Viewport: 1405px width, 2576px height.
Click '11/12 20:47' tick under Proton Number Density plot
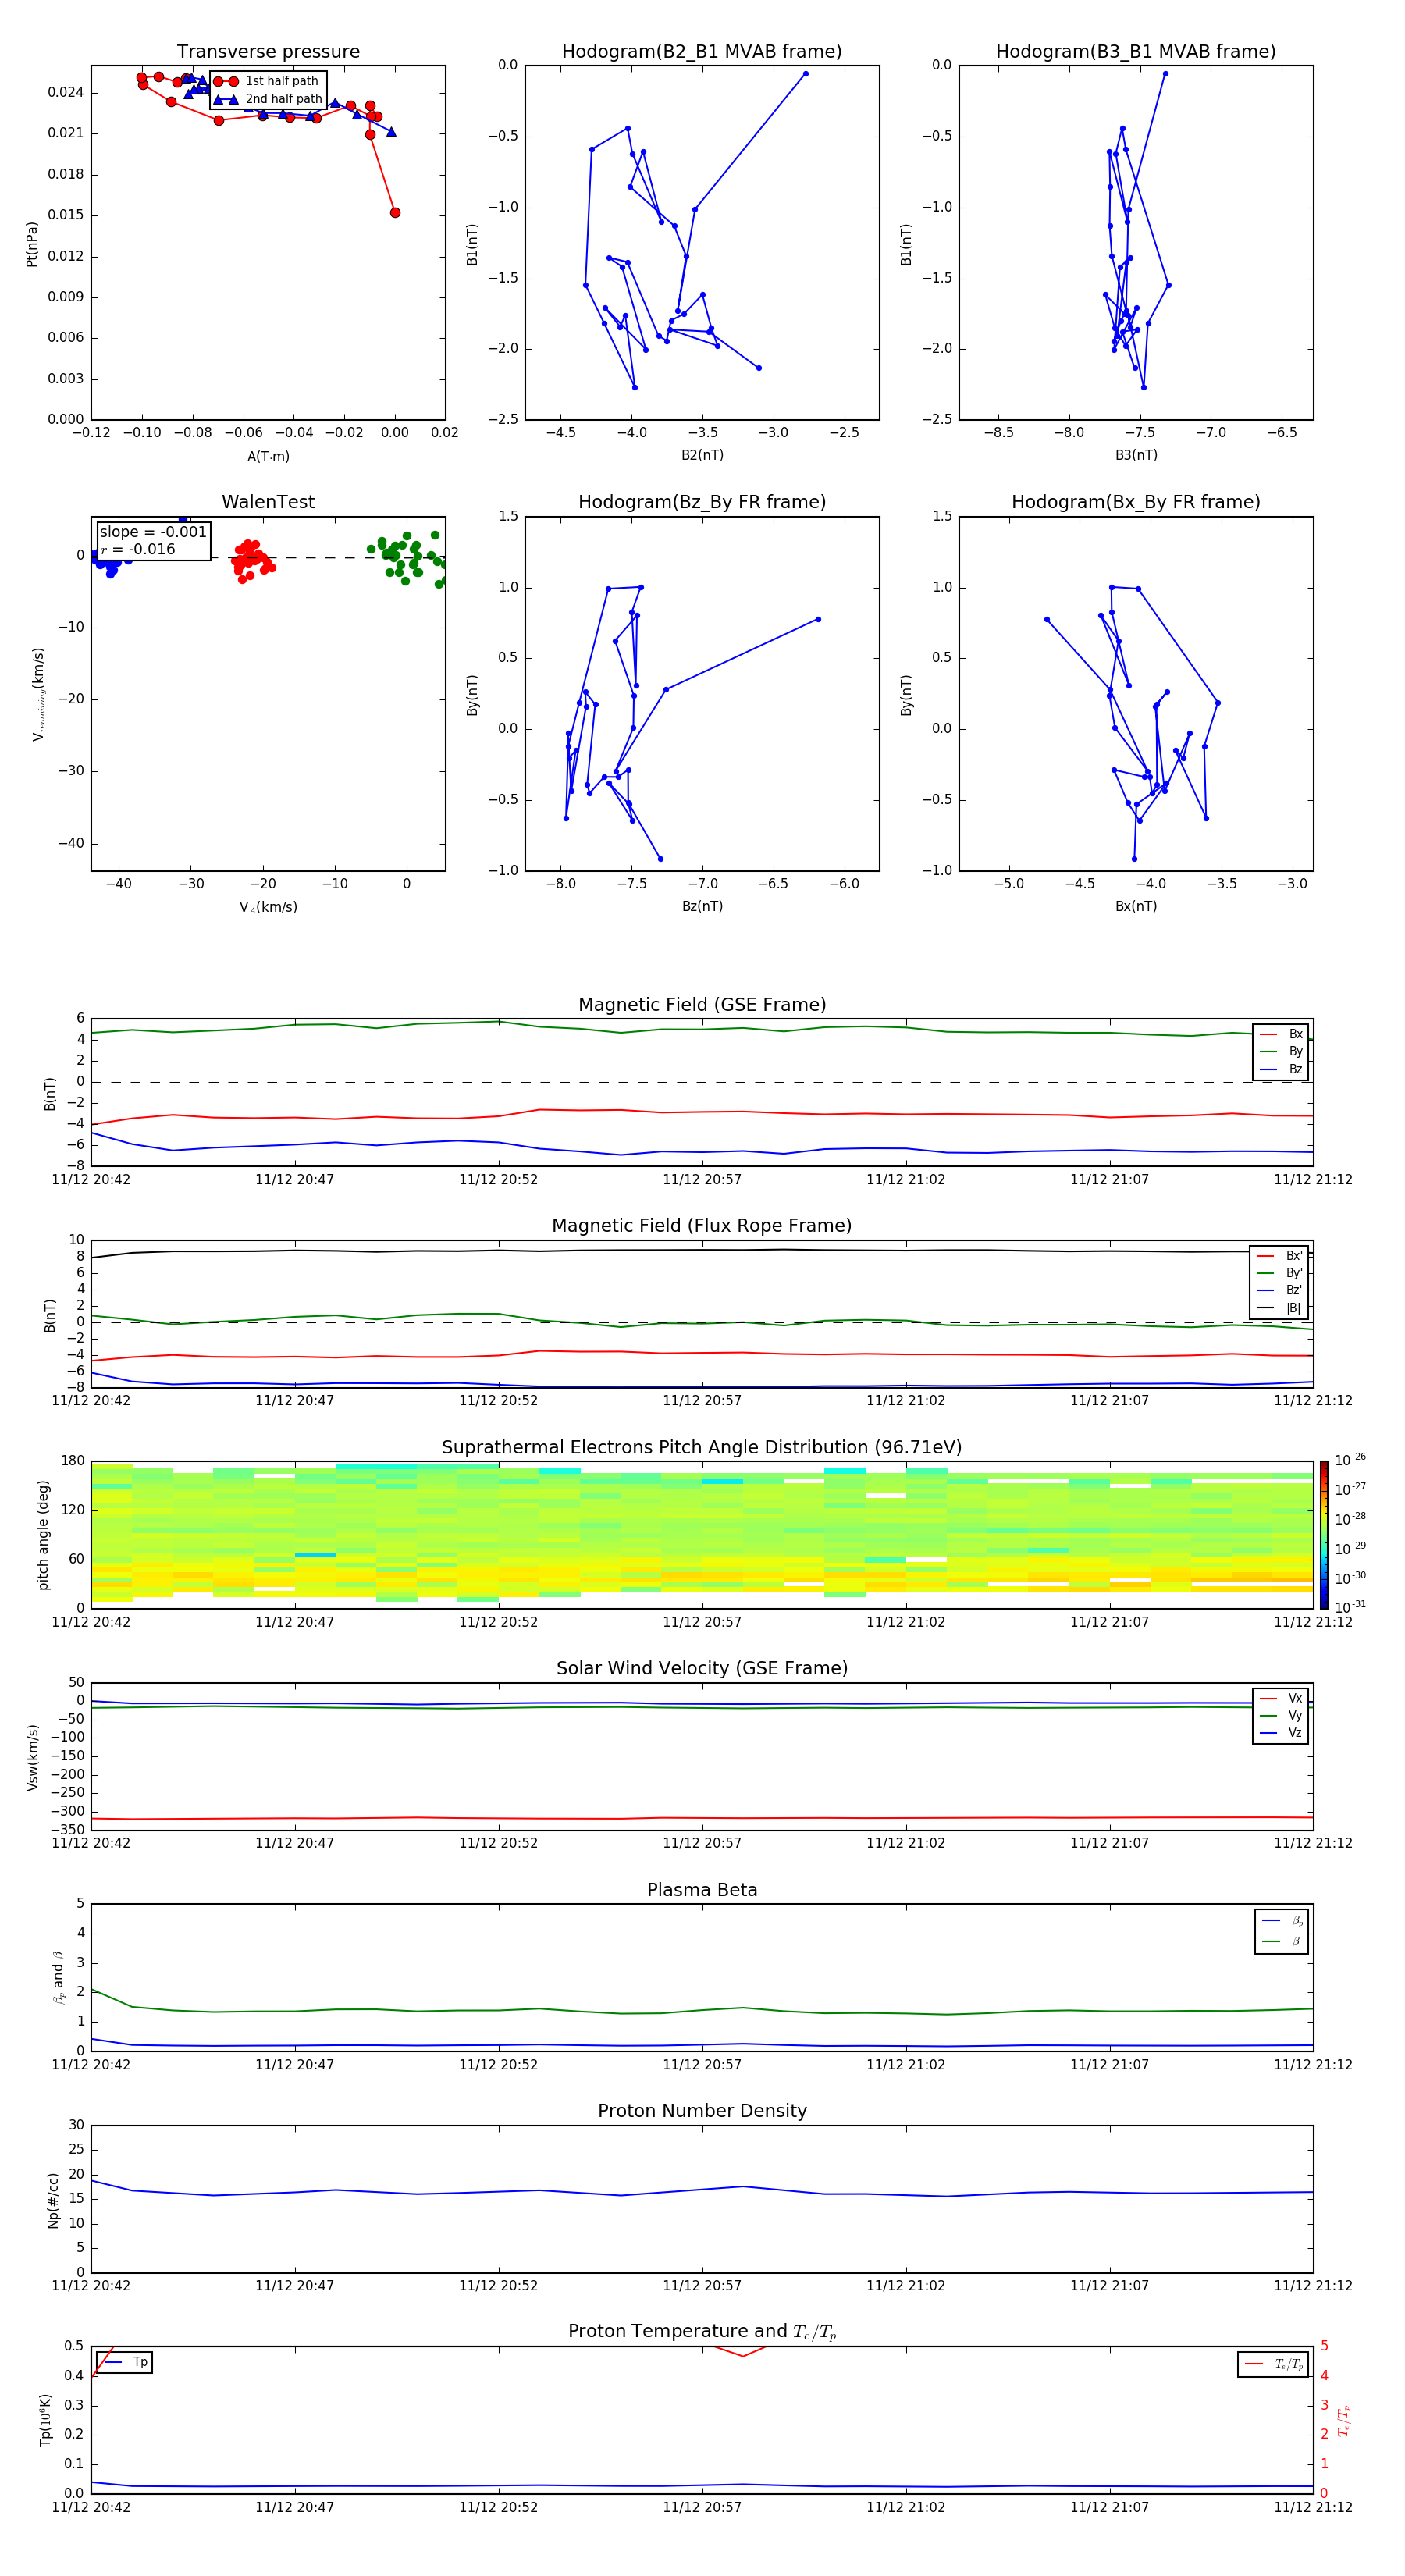295,2285
